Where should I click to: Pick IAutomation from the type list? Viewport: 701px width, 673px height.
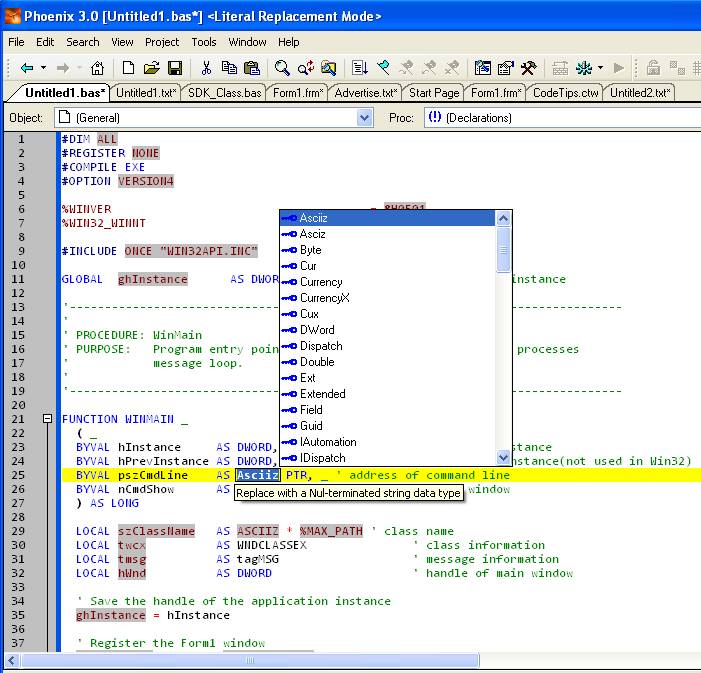pos(387,442)
